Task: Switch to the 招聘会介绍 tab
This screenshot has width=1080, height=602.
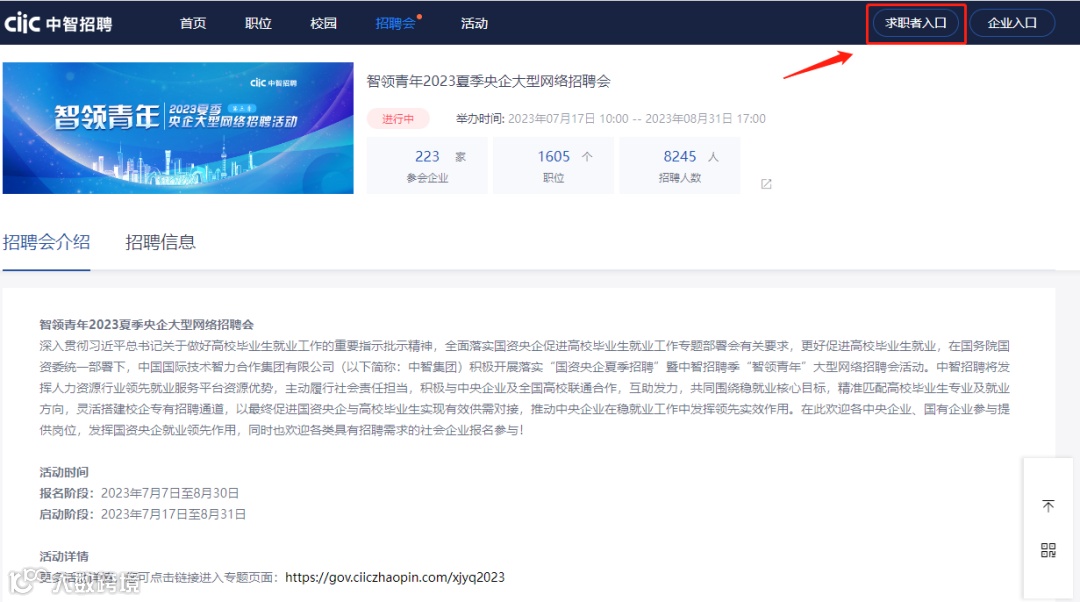Action: tap(46, 242)
